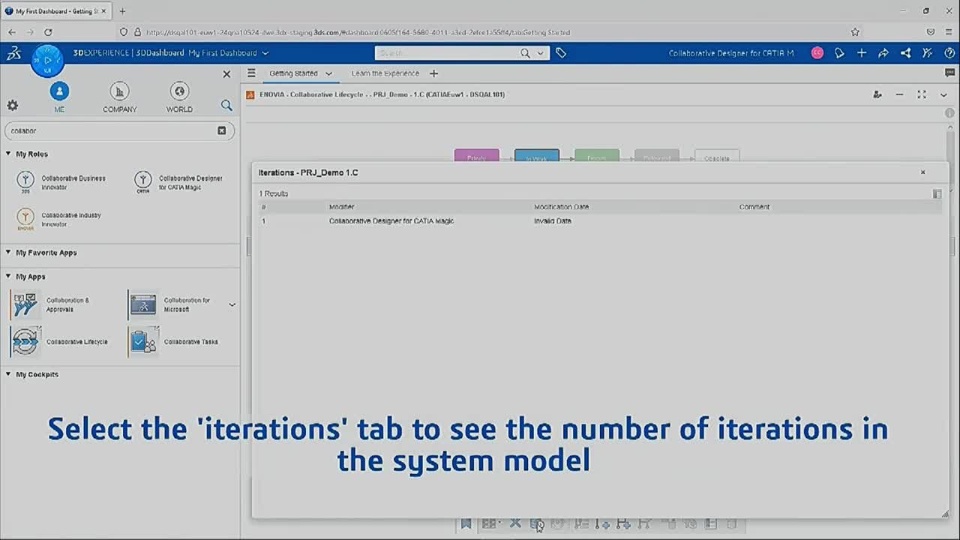
Task: Collapse the My Roles section
Action: click(x=9, y=154)
